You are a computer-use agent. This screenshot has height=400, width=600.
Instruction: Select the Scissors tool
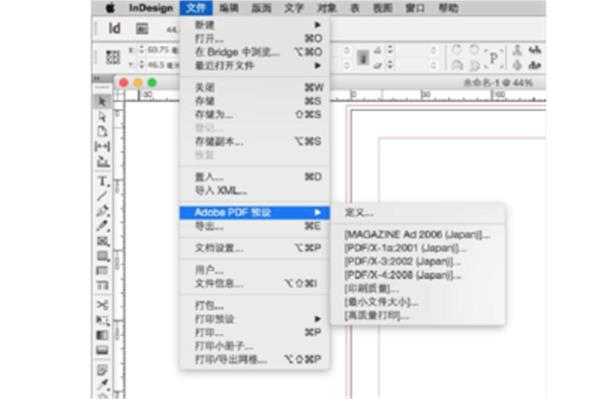click(x=102, y=305)
